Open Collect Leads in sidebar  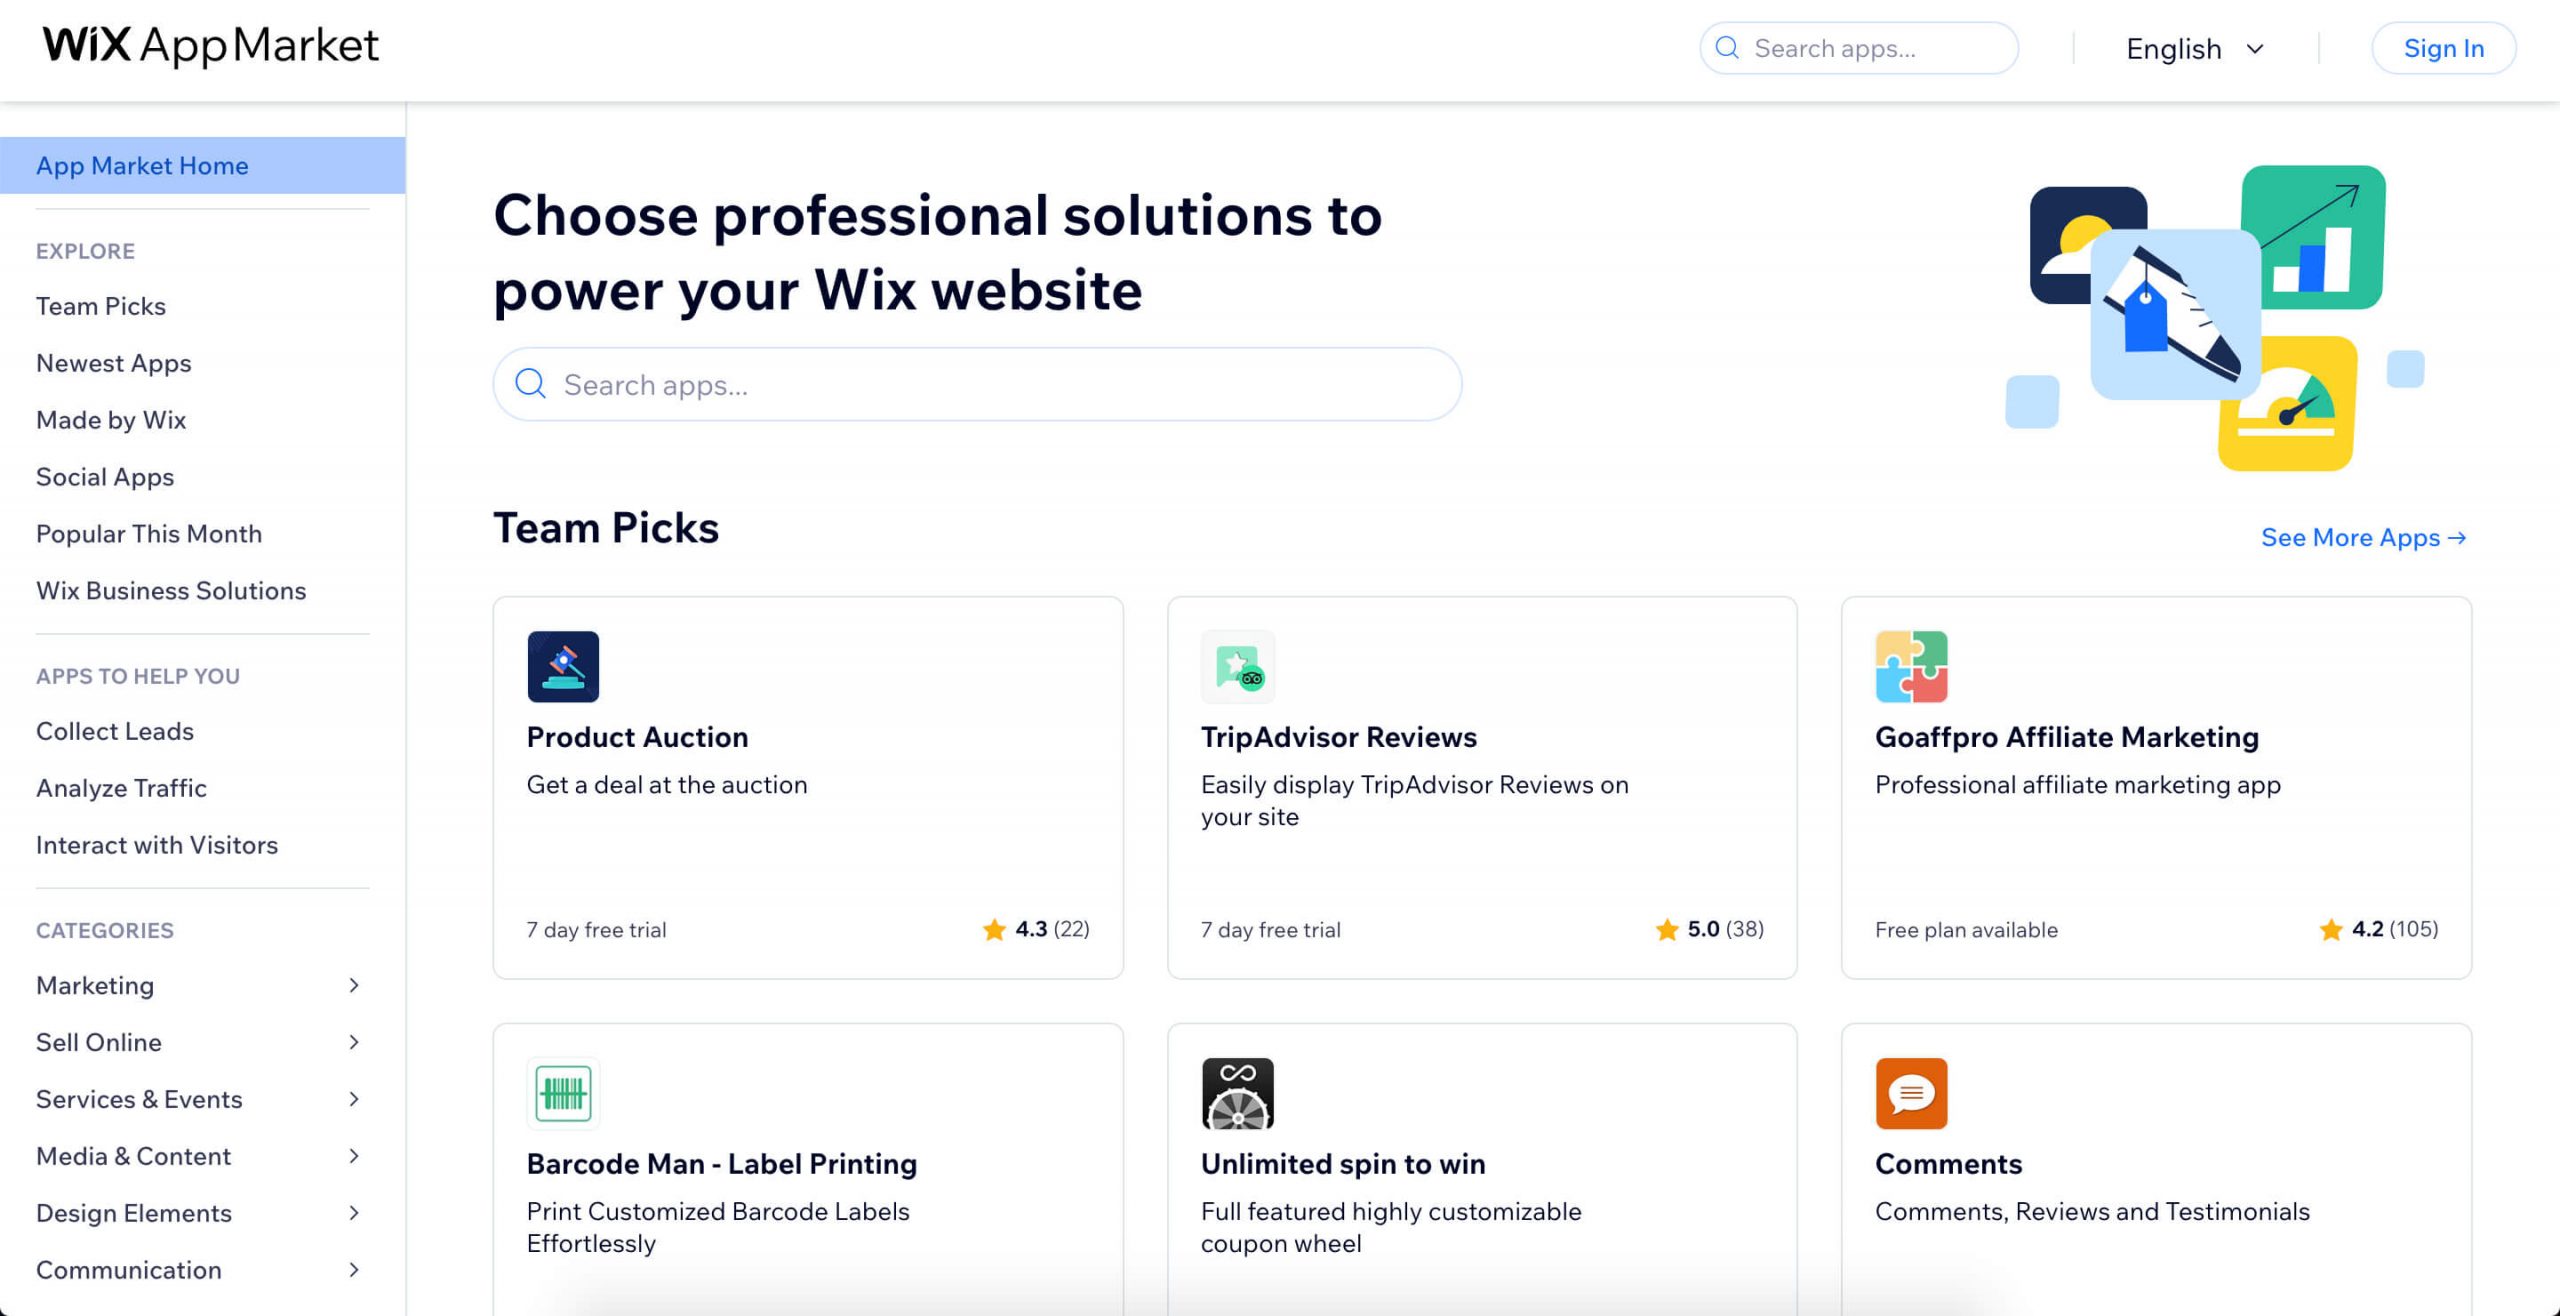[x=115, y=731]
